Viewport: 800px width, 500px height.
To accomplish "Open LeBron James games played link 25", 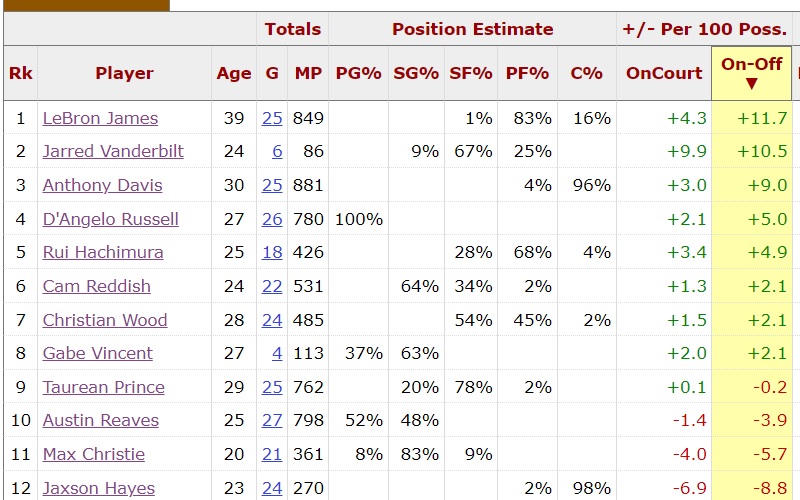I will click(x=272, y=118).
